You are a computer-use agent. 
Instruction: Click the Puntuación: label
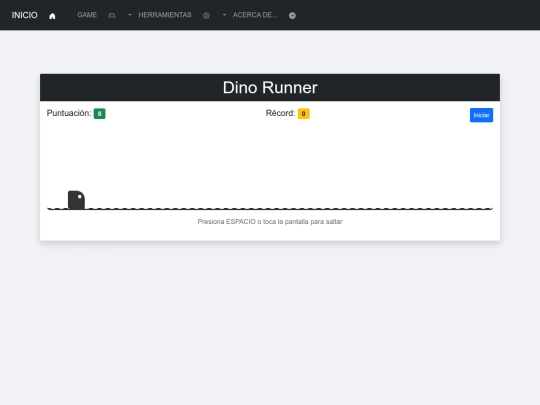[69, 113]
